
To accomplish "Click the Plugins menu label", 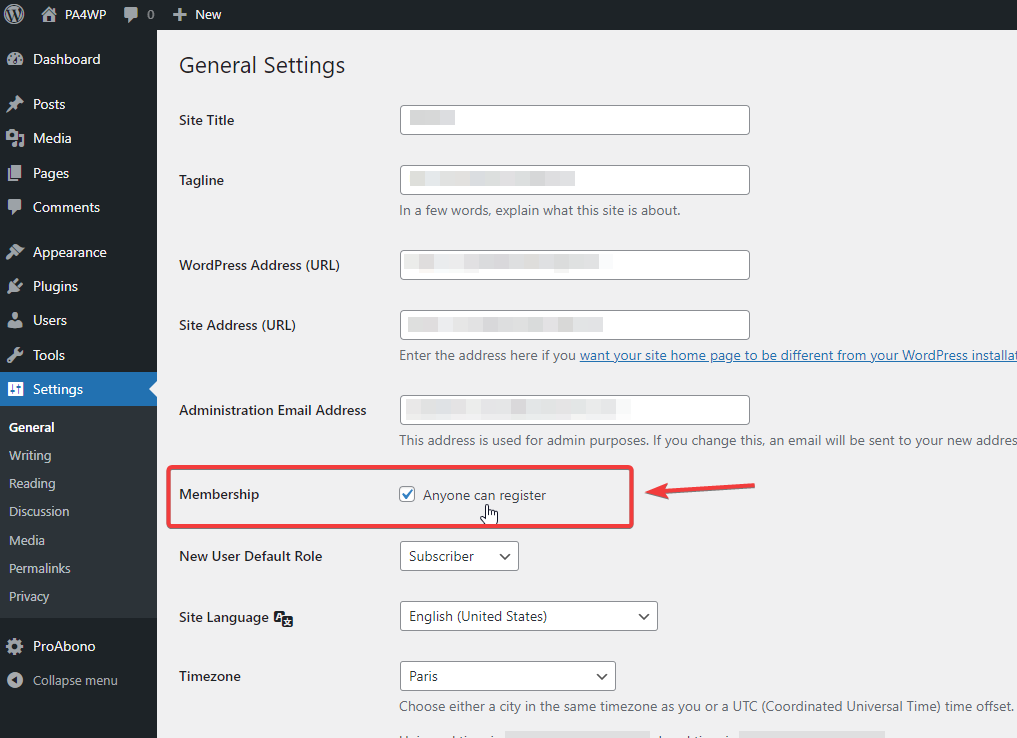I will [55, 286].
